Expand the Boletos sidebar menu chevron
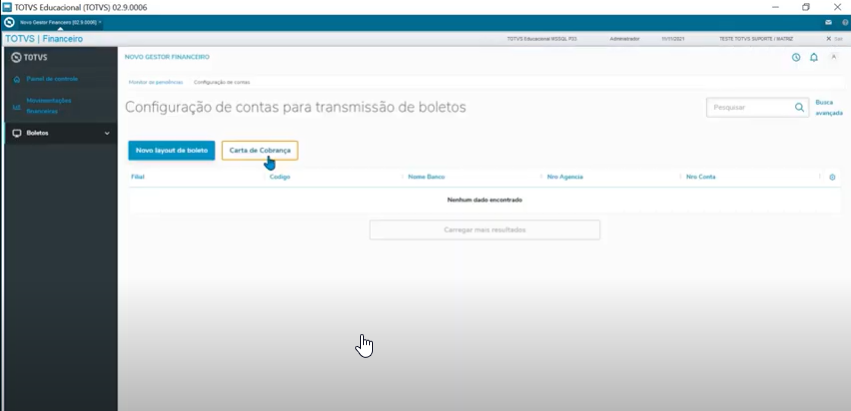This screenshot has width=851, height=411. 107,133
